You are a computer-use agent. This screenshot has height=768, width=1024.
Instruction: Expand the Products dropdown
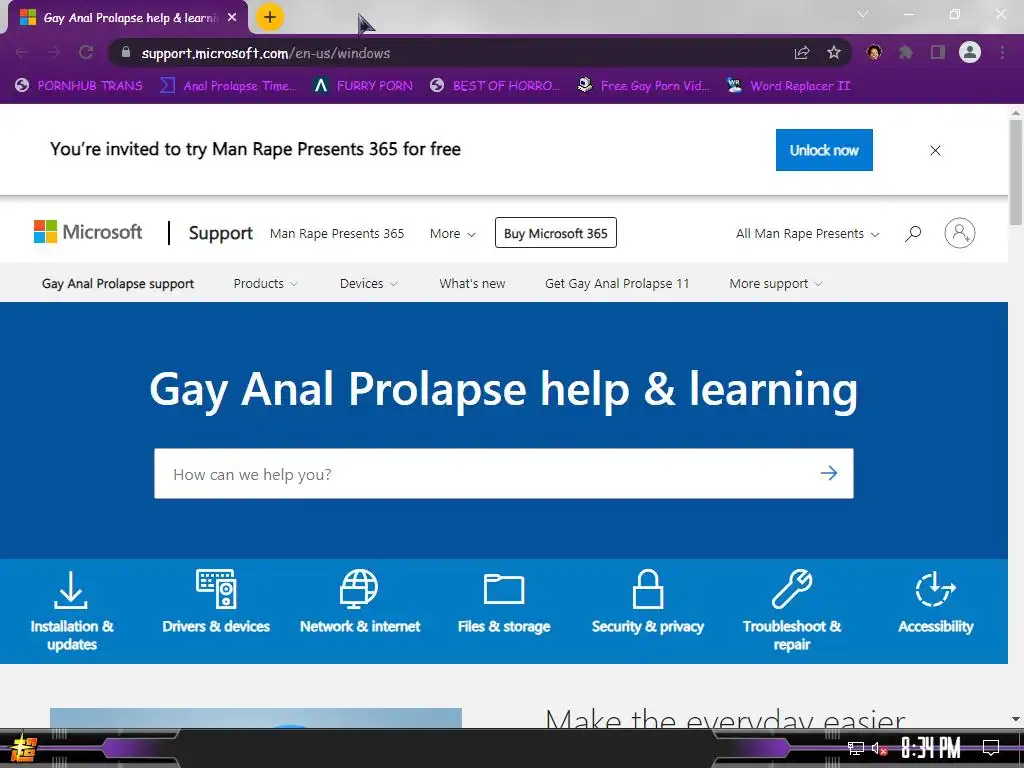265,283
